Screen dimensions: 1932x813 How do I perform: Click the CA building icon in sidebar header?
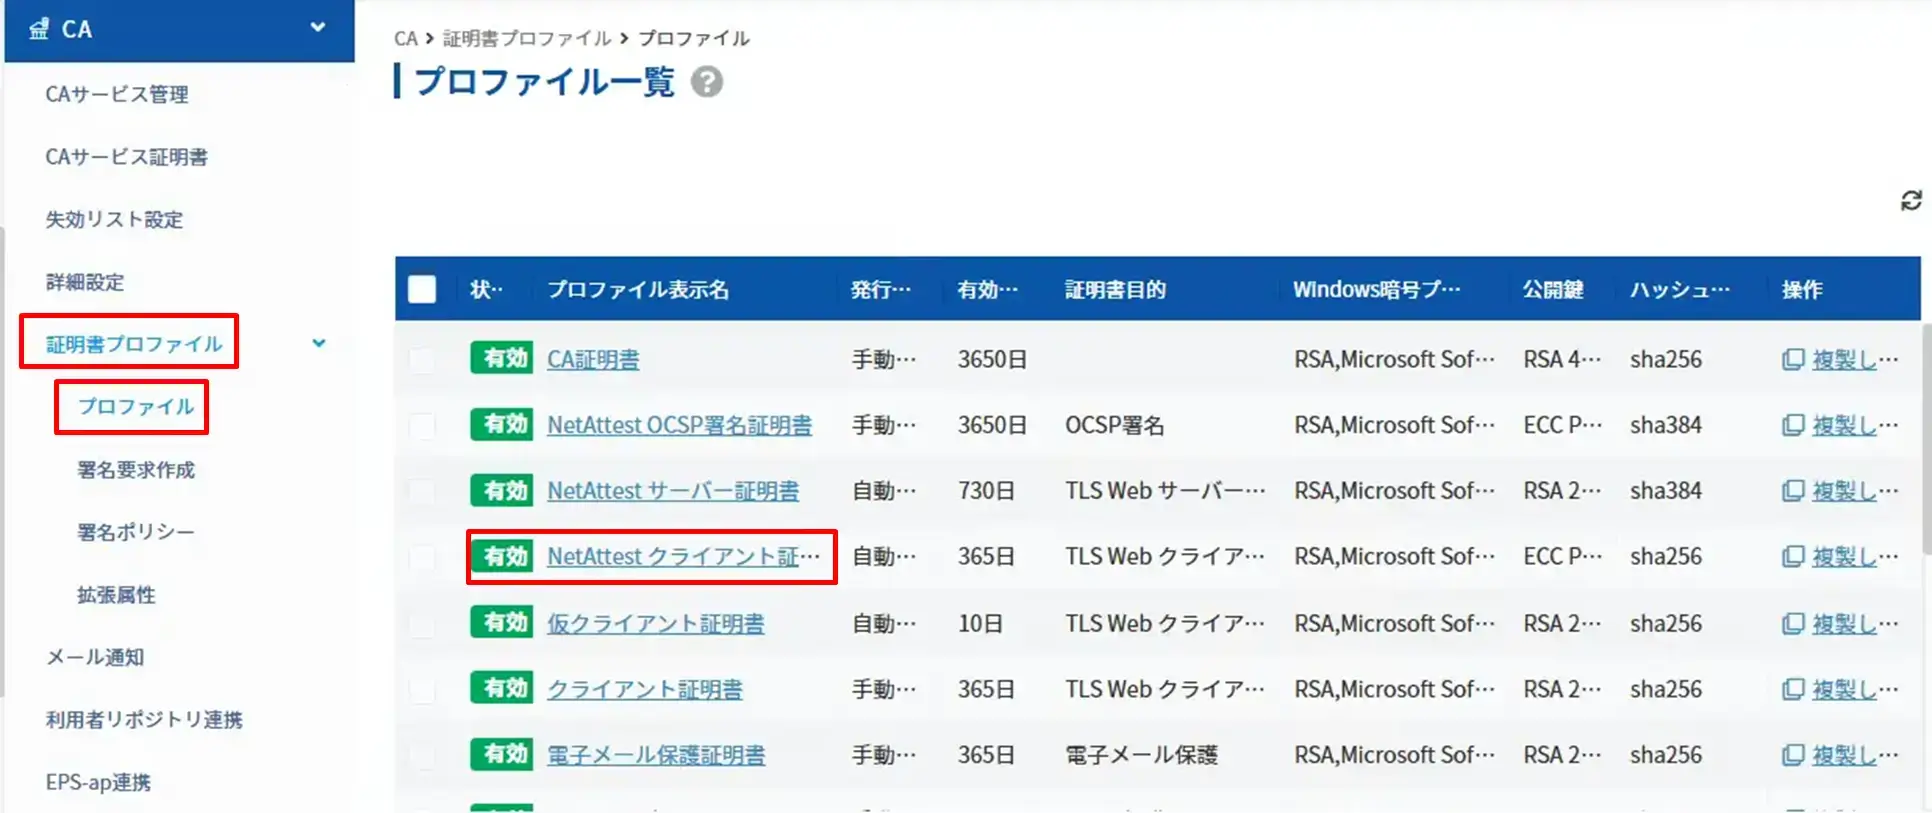point(39,29)
